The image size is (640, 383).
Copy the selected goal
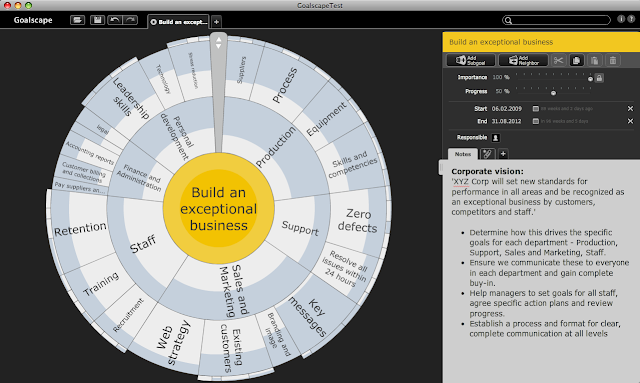(x=576, y=60)
